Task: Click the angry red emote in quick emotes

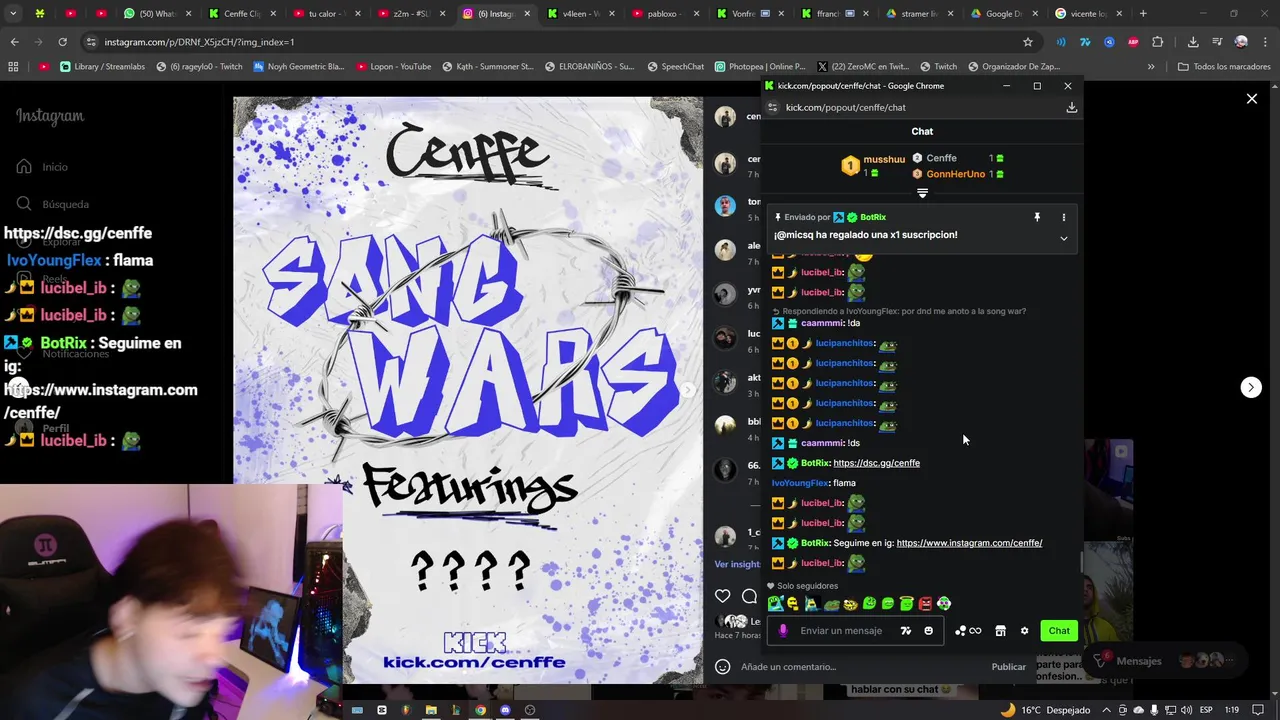Action: click(x=925, y=604)
